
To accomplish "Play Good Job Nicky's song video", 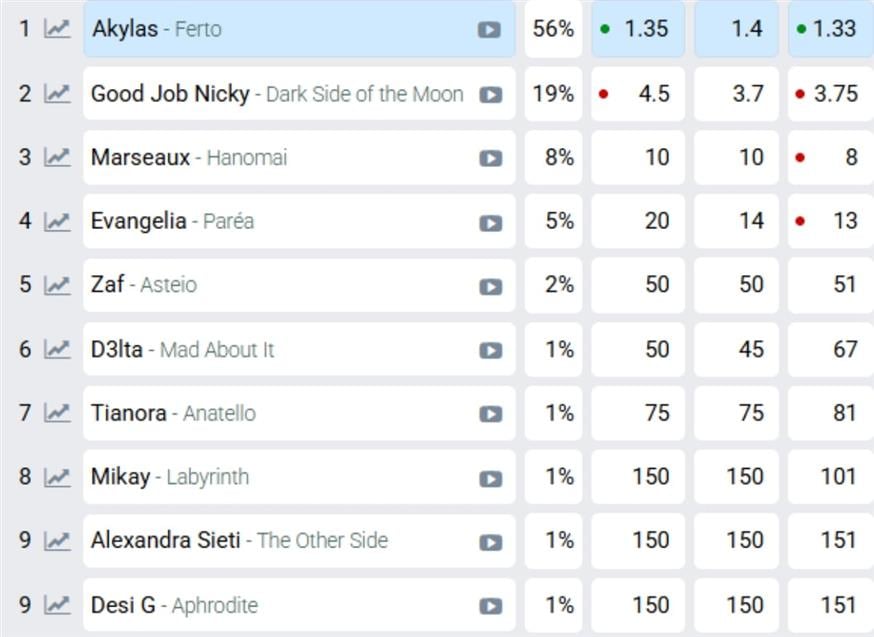I will coord(490,95).
